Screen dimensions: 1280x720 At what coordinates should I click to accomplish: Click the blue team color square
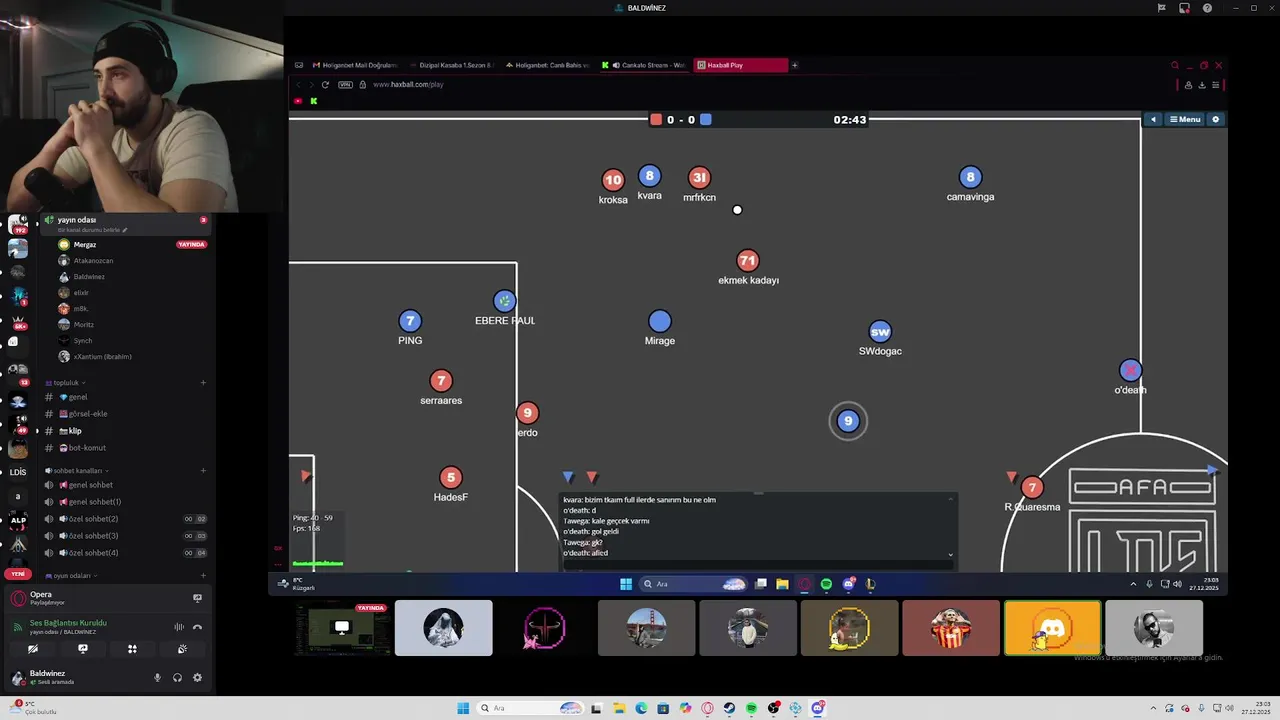tap(705, 119)
